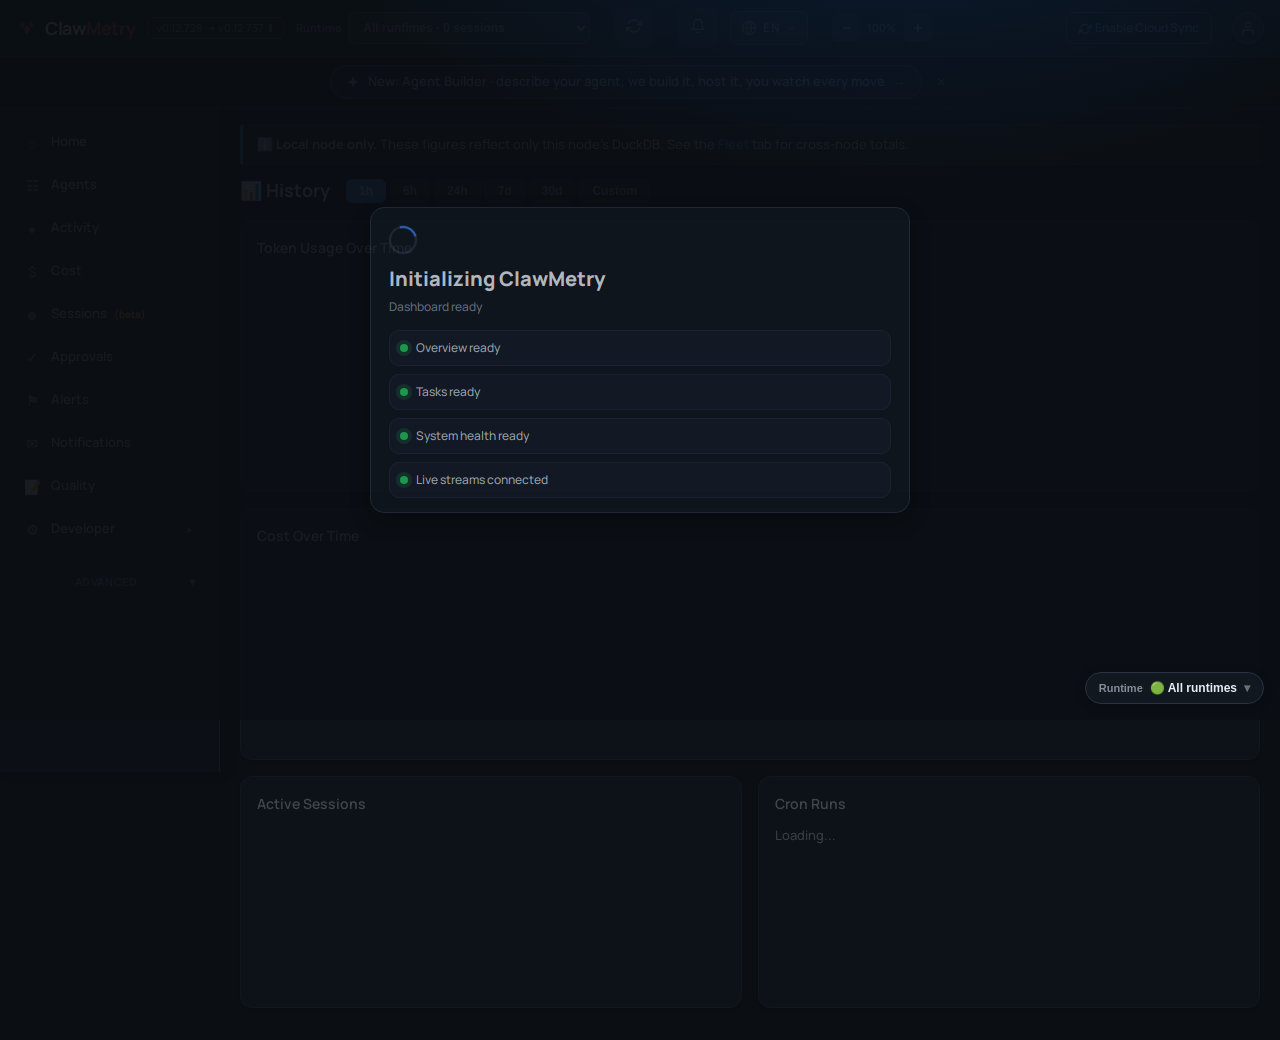This screenshot has width=1280, height=1040.
Task: Select the 7d time range tab
Action: tap(505, 191)
